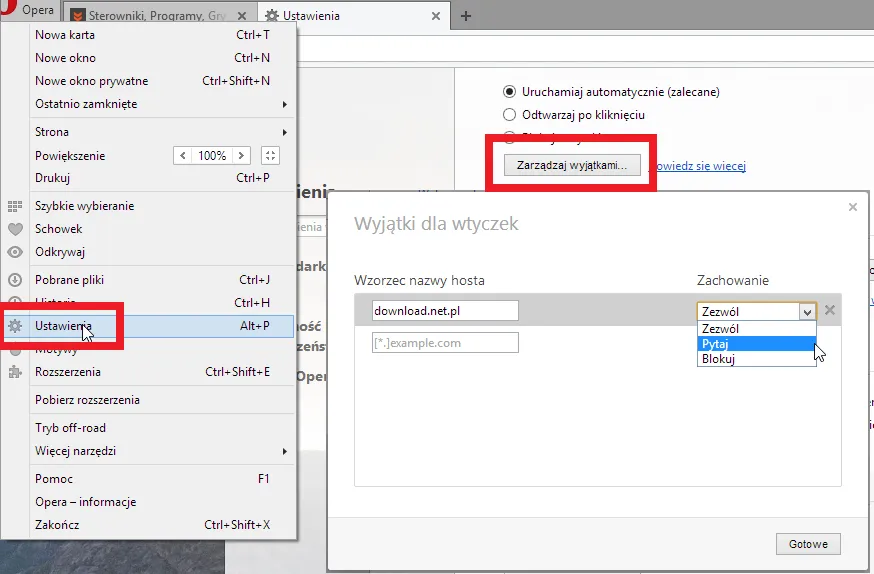The image size is (874, 574).
Task: Click the Odkrywaj eye icon
Action: pos(15,252)
